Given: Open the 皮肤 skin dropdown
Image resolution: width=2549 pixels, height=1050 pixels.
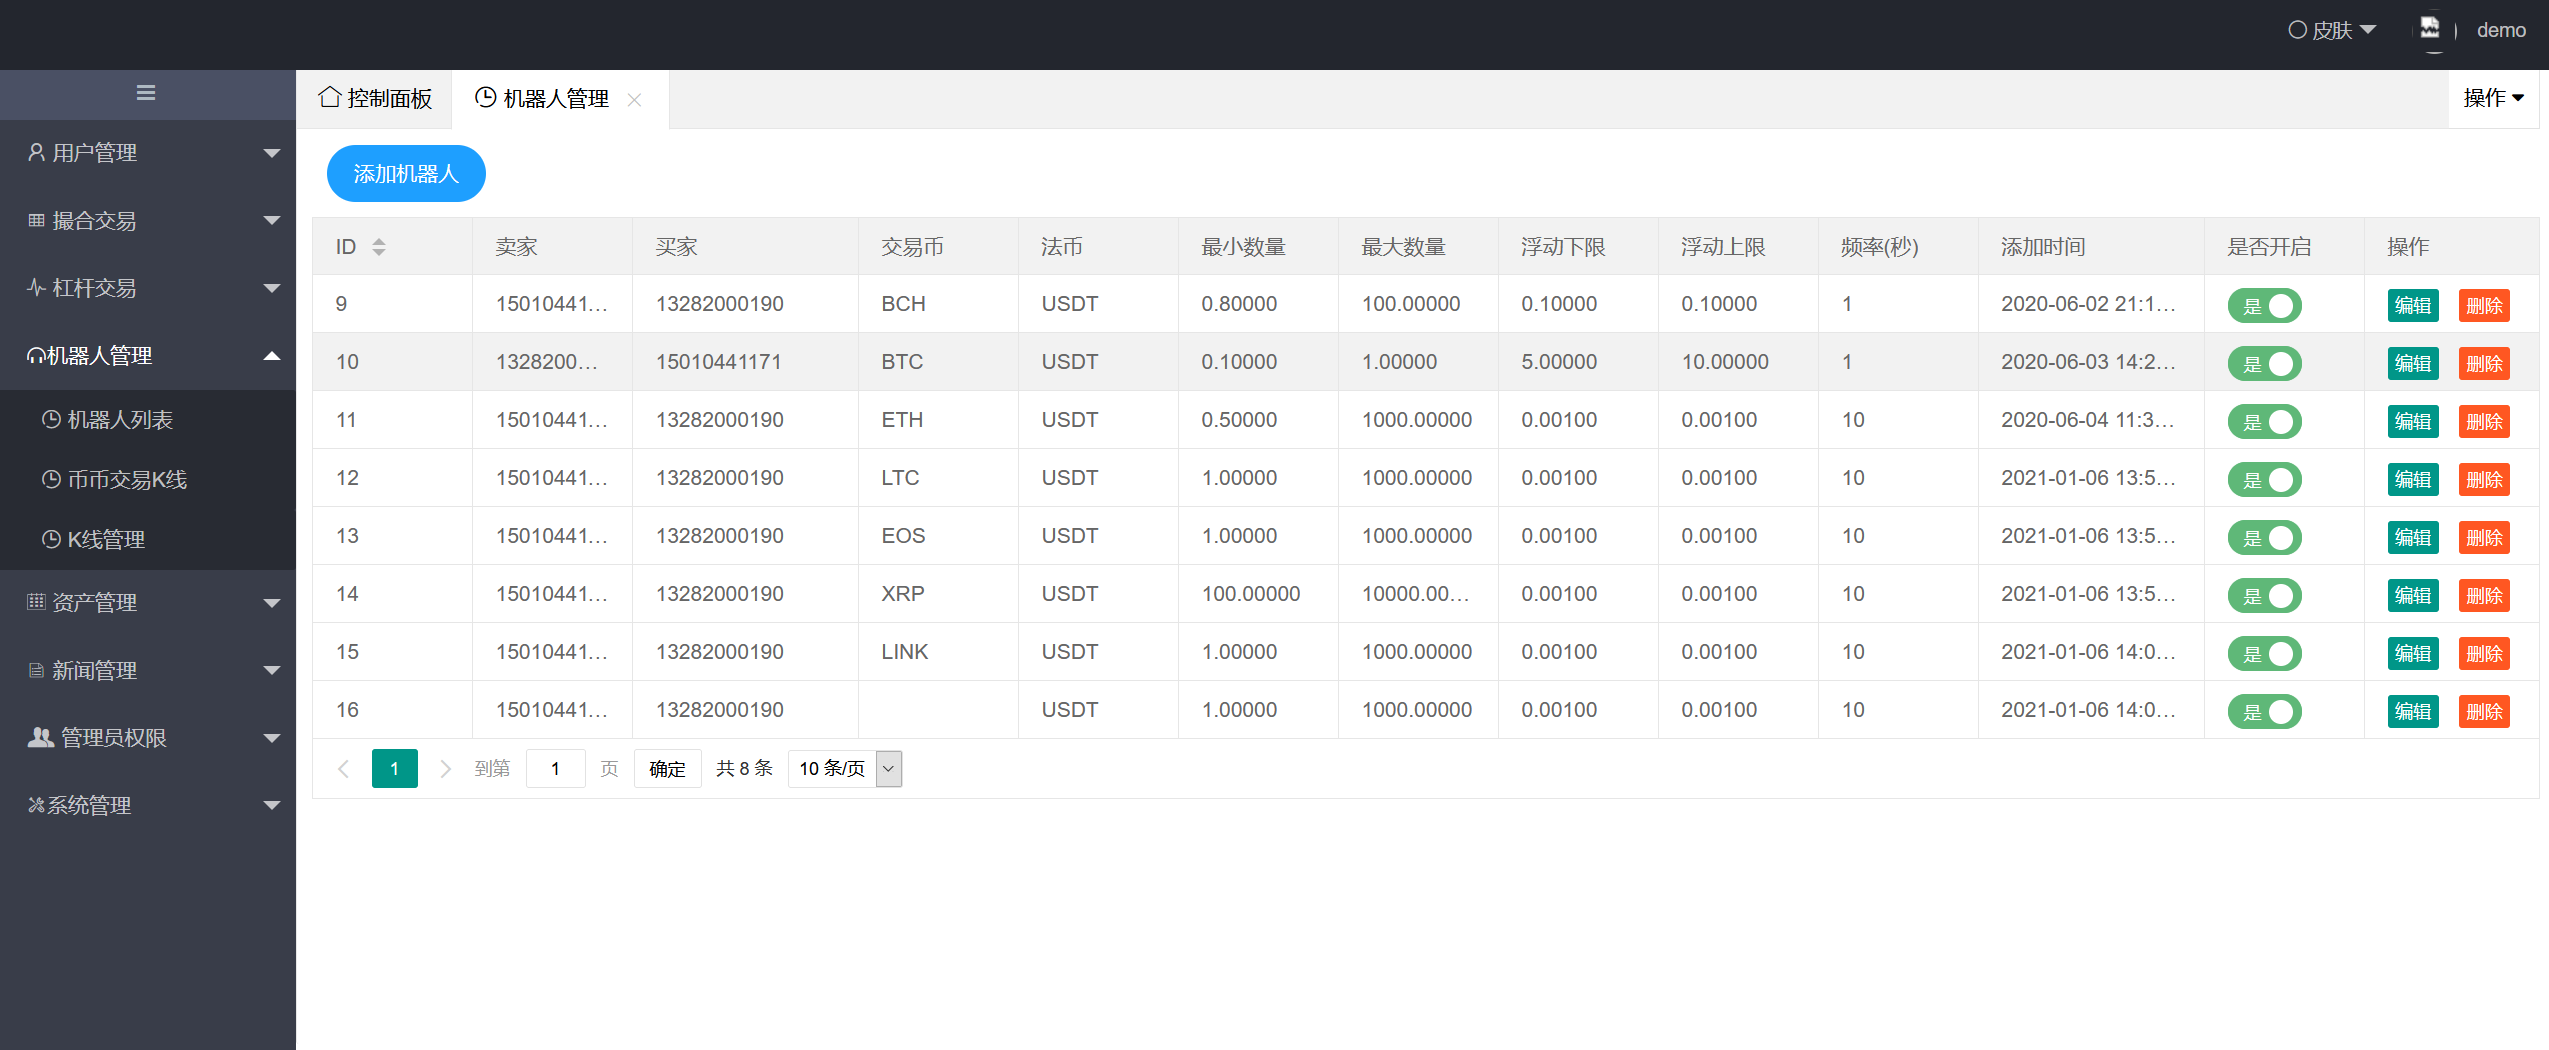Looking at the screenshot, I should coord(2332,30).
